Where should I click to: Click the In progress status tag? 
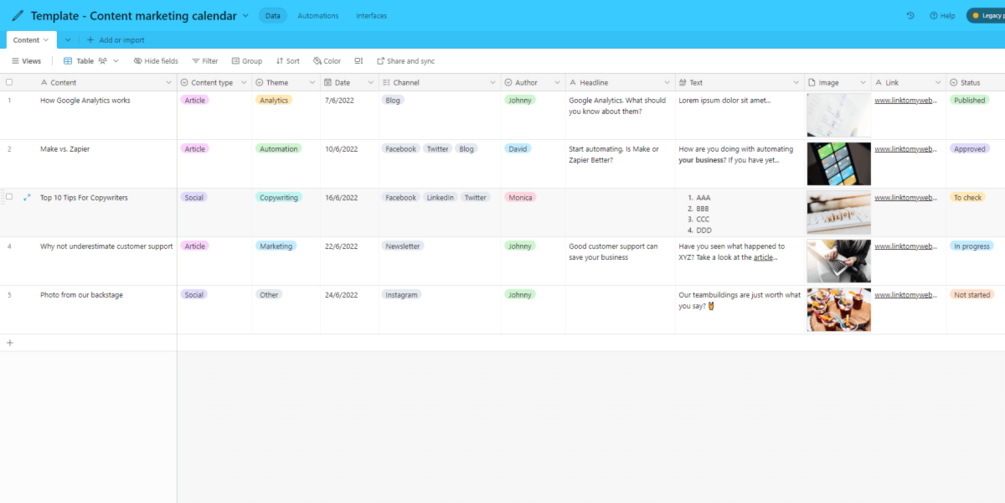(971, 246)
